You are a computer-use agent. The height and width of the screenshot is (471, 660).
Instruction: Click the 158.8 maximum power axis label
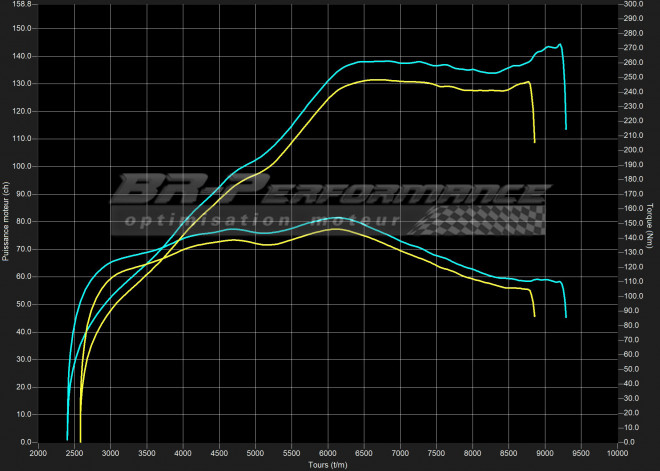(x=22, y=5)
